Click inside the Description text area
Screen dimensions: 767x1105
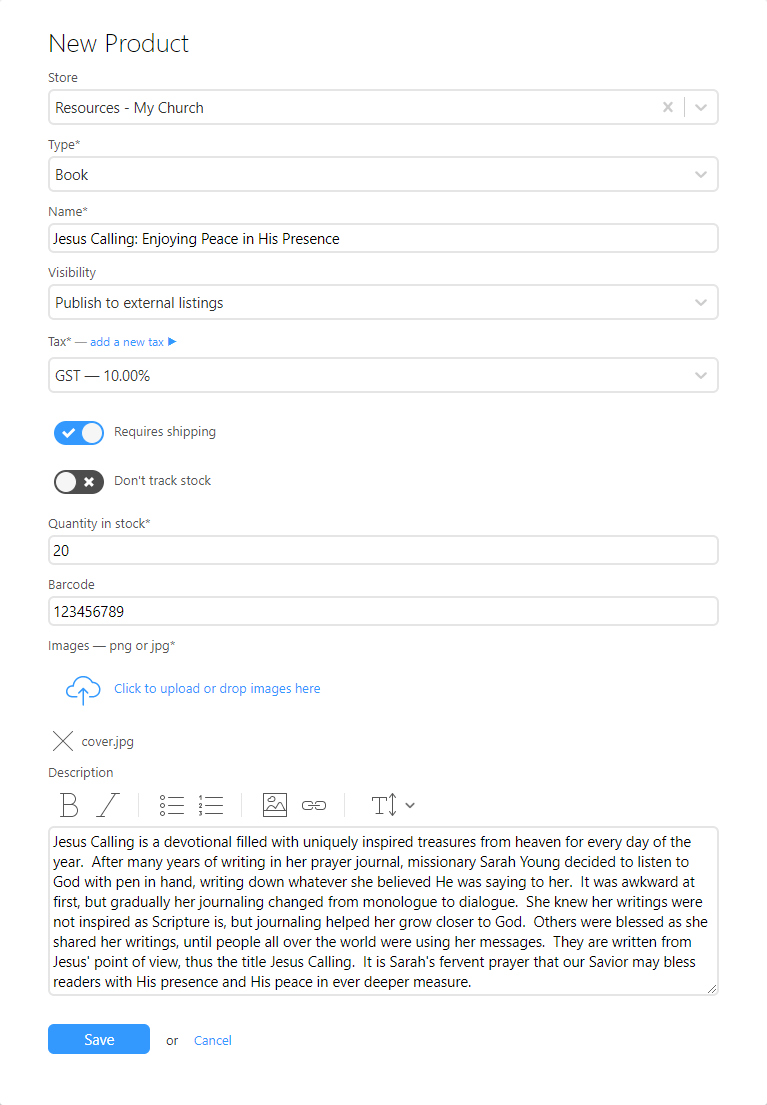click(x=383, y=911)
